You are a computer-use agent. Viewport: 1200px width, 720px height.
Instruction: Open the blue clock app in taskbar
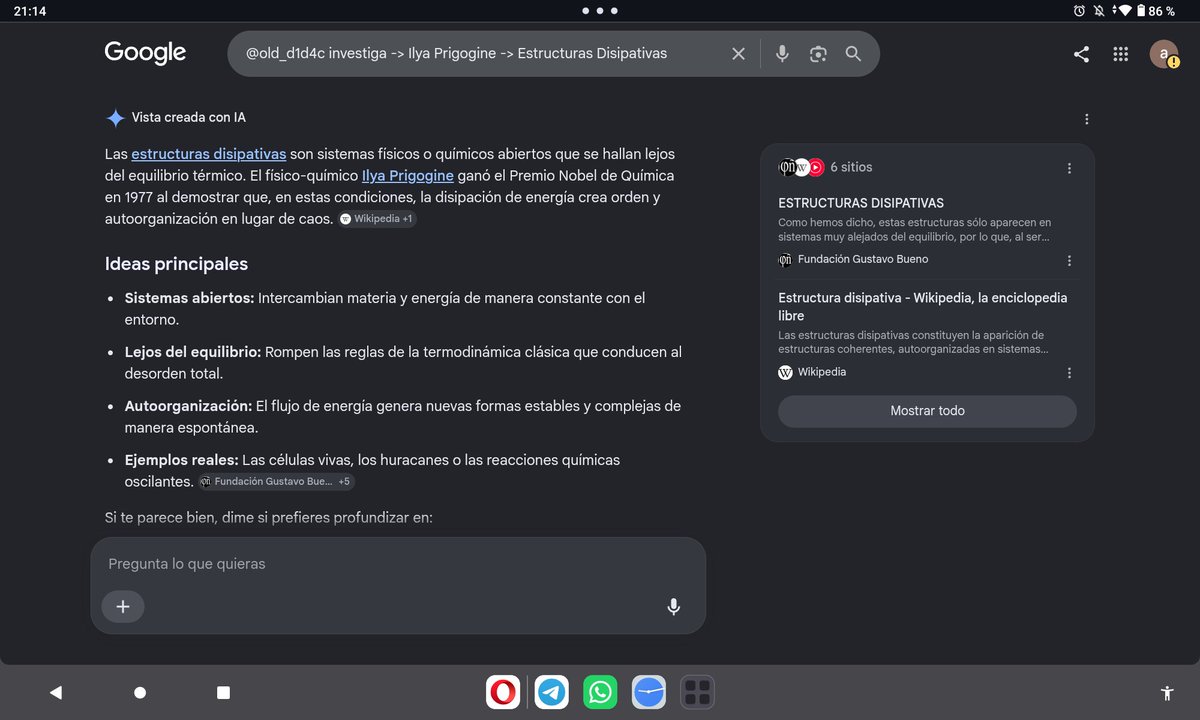click(x=649, y=692)
